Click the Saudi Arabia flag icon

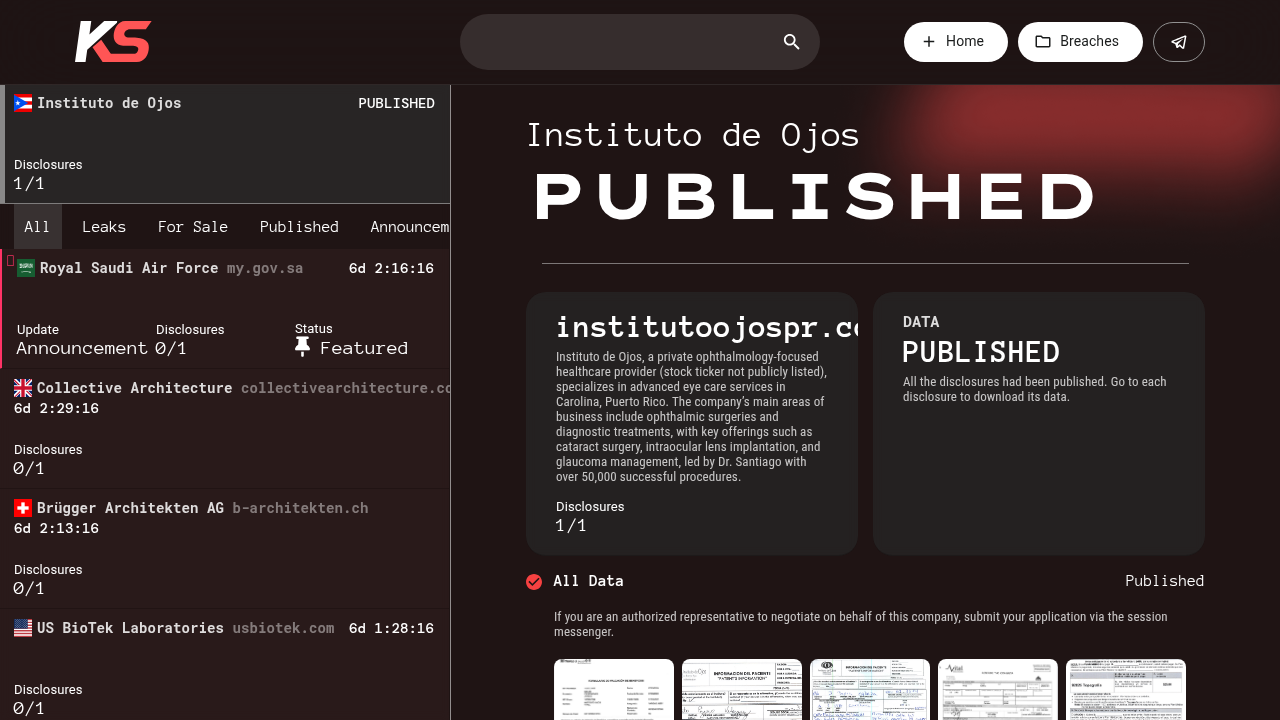26,268
